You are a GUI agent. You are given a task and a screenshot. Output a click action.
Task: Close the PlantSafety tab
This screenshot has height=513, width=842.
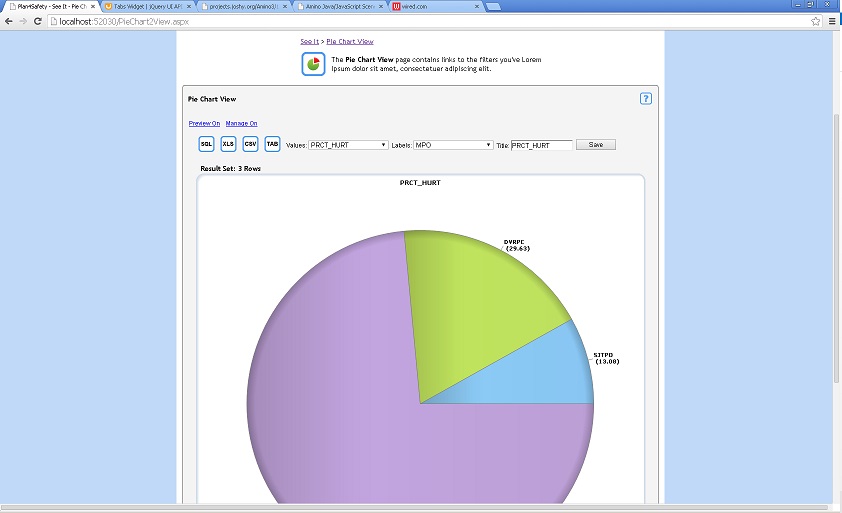pos(92,6)
